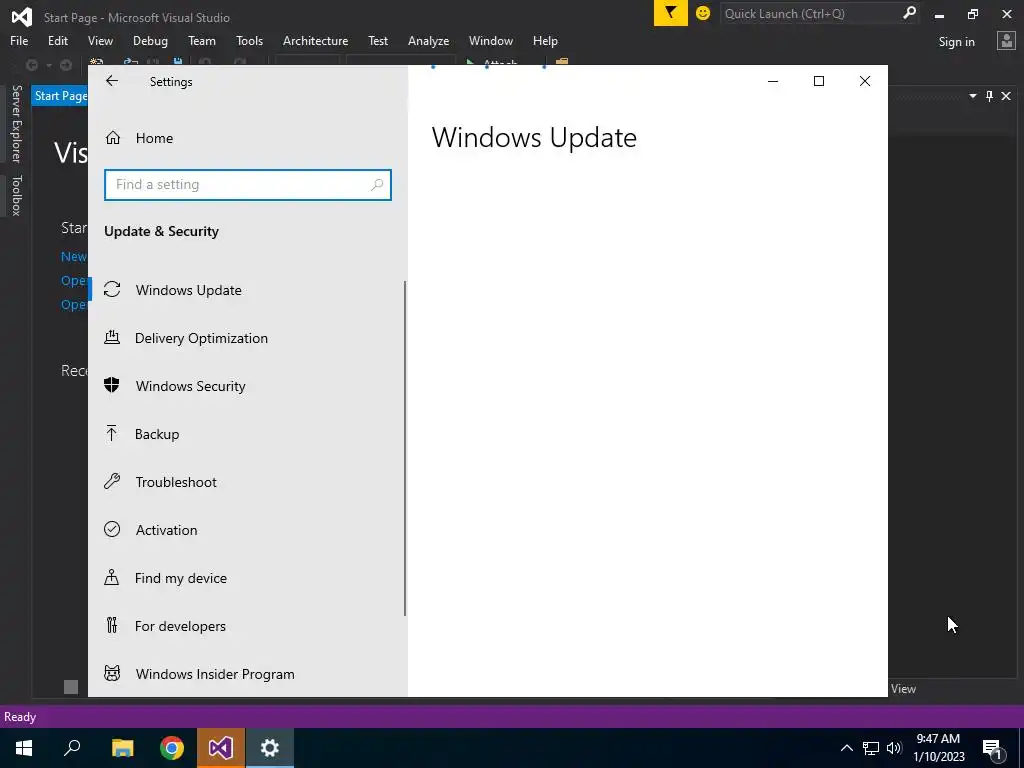Minimize the Settings window
Viewport: 1024px width, 768px height.
(x=773, y=81)
